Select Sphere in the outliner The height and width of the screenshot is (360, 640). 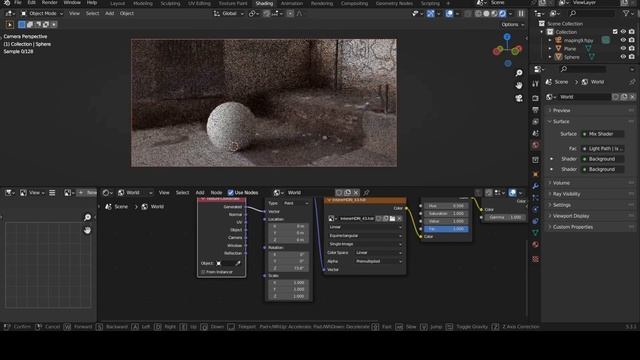(571, 57)
